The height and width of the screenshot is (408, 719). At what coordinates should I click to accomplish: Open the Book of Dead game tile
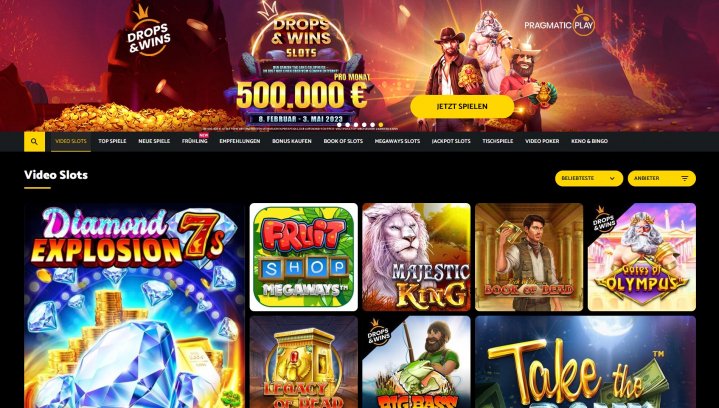529,257
